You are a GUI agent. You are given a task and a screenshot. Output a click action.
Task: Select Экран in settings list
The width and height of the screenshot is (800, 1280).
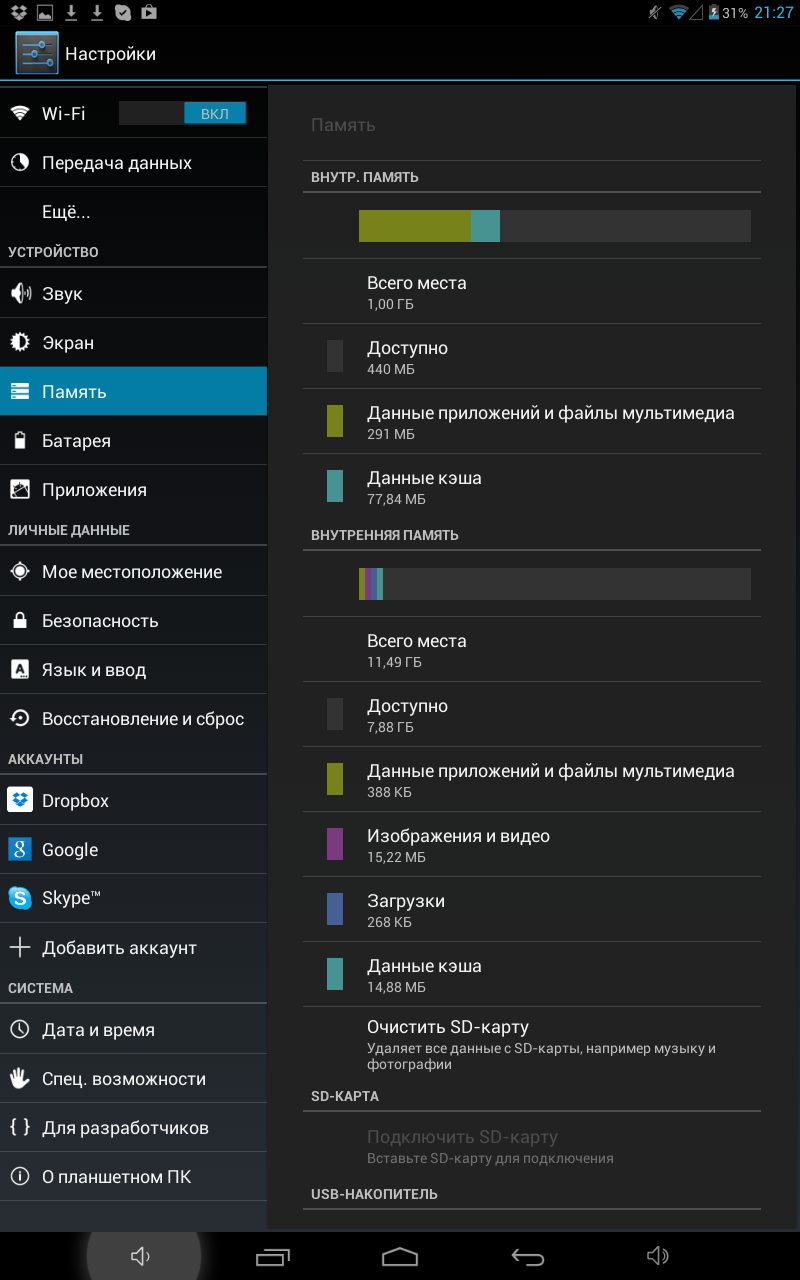pyautogui.click(x=133, y=342)
